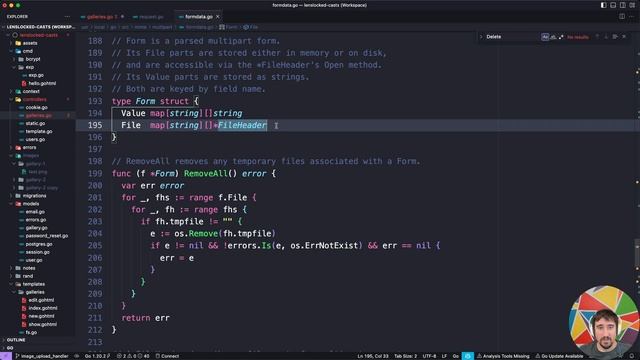Collapse the lenslocked-casts root folder
The height and width of the screenshot is (360, 640).
[x=38, y=35]
